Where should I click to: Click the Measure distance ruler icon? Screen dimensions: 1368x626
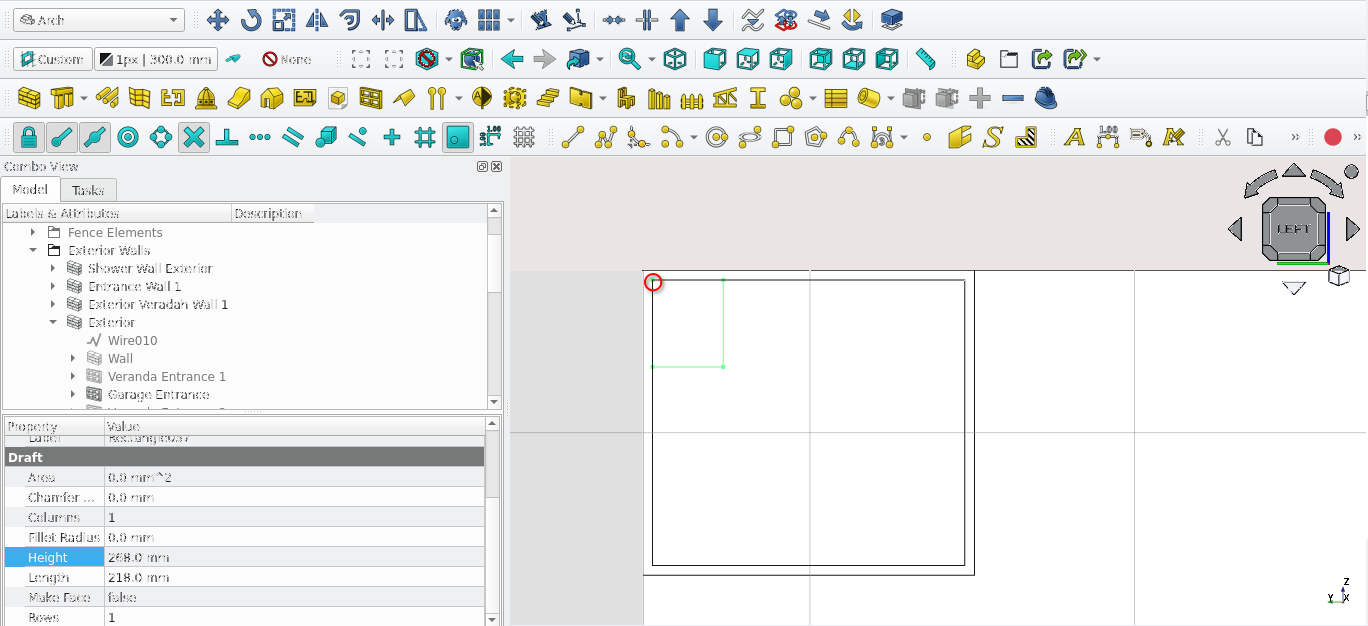coord(926,59)
